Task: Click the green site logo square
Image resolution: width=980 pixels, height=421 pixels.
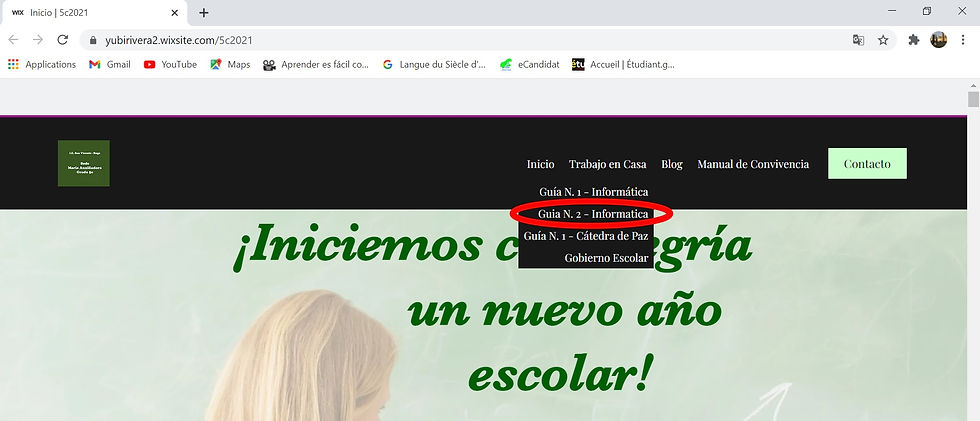Action: 84,163
